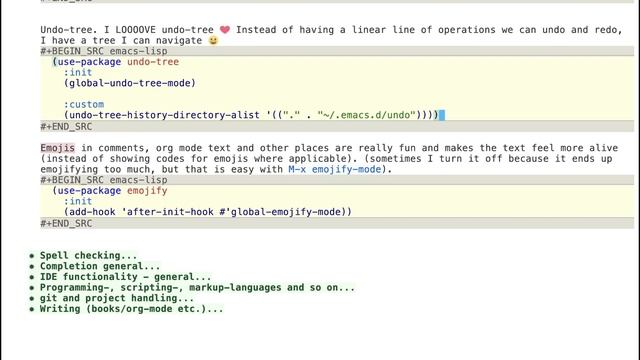Expand the 'Programming-, scripting-, markup-languages' heading
Viewport: 640px width, 360px height.
pyautogui.click(x=197, y=287)
